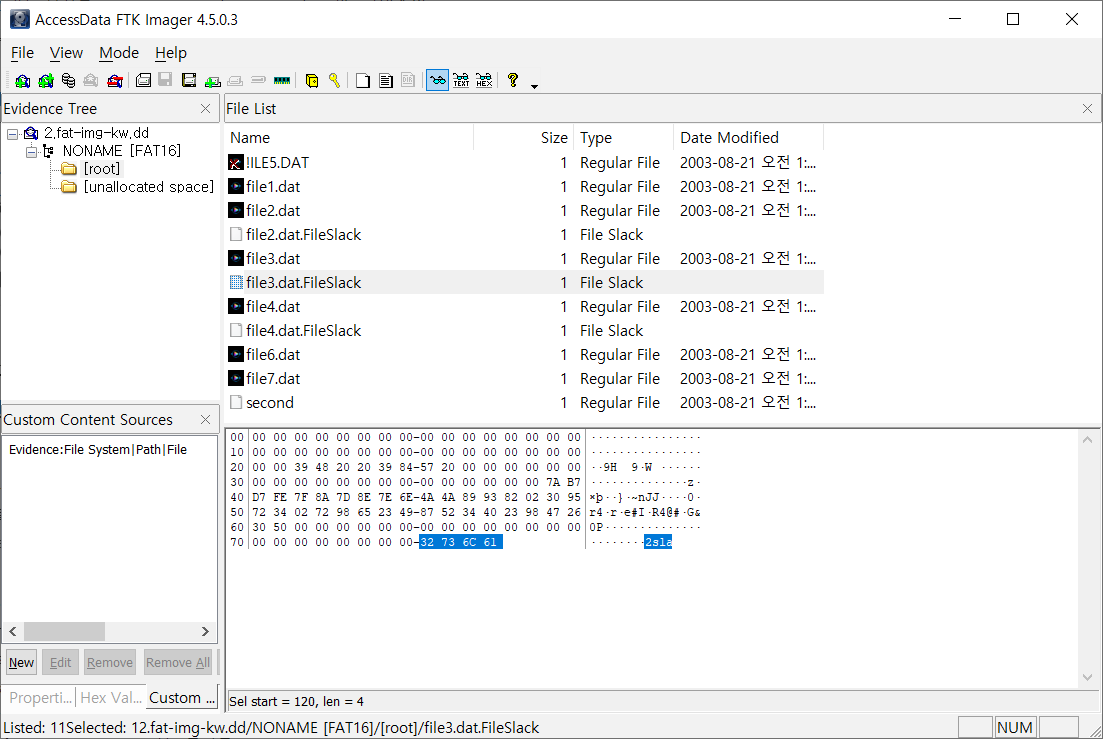Image resolution: width=1103 pixels, height=739 pixels.
Task: Click the custom content horizontal scrollbar thumb
Action: (64, 631)
